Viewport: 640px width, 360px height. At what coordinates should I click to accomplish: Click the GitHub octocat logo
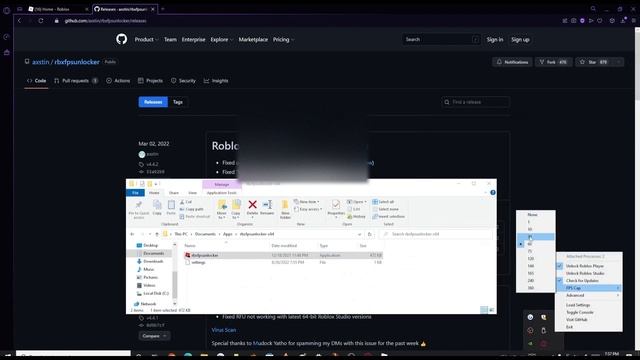tap(122, 39)
